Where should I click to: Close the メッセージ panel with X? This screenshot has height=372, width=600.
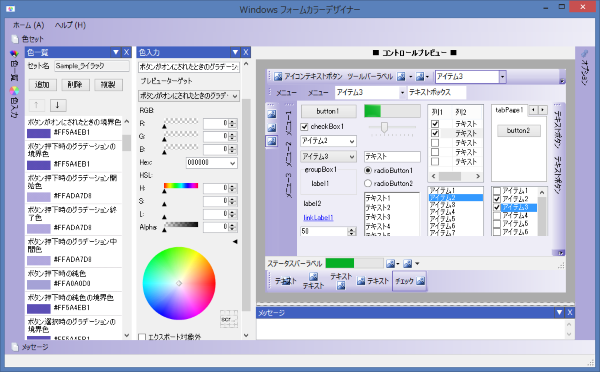pyautogui.click(x=570, y=312)
